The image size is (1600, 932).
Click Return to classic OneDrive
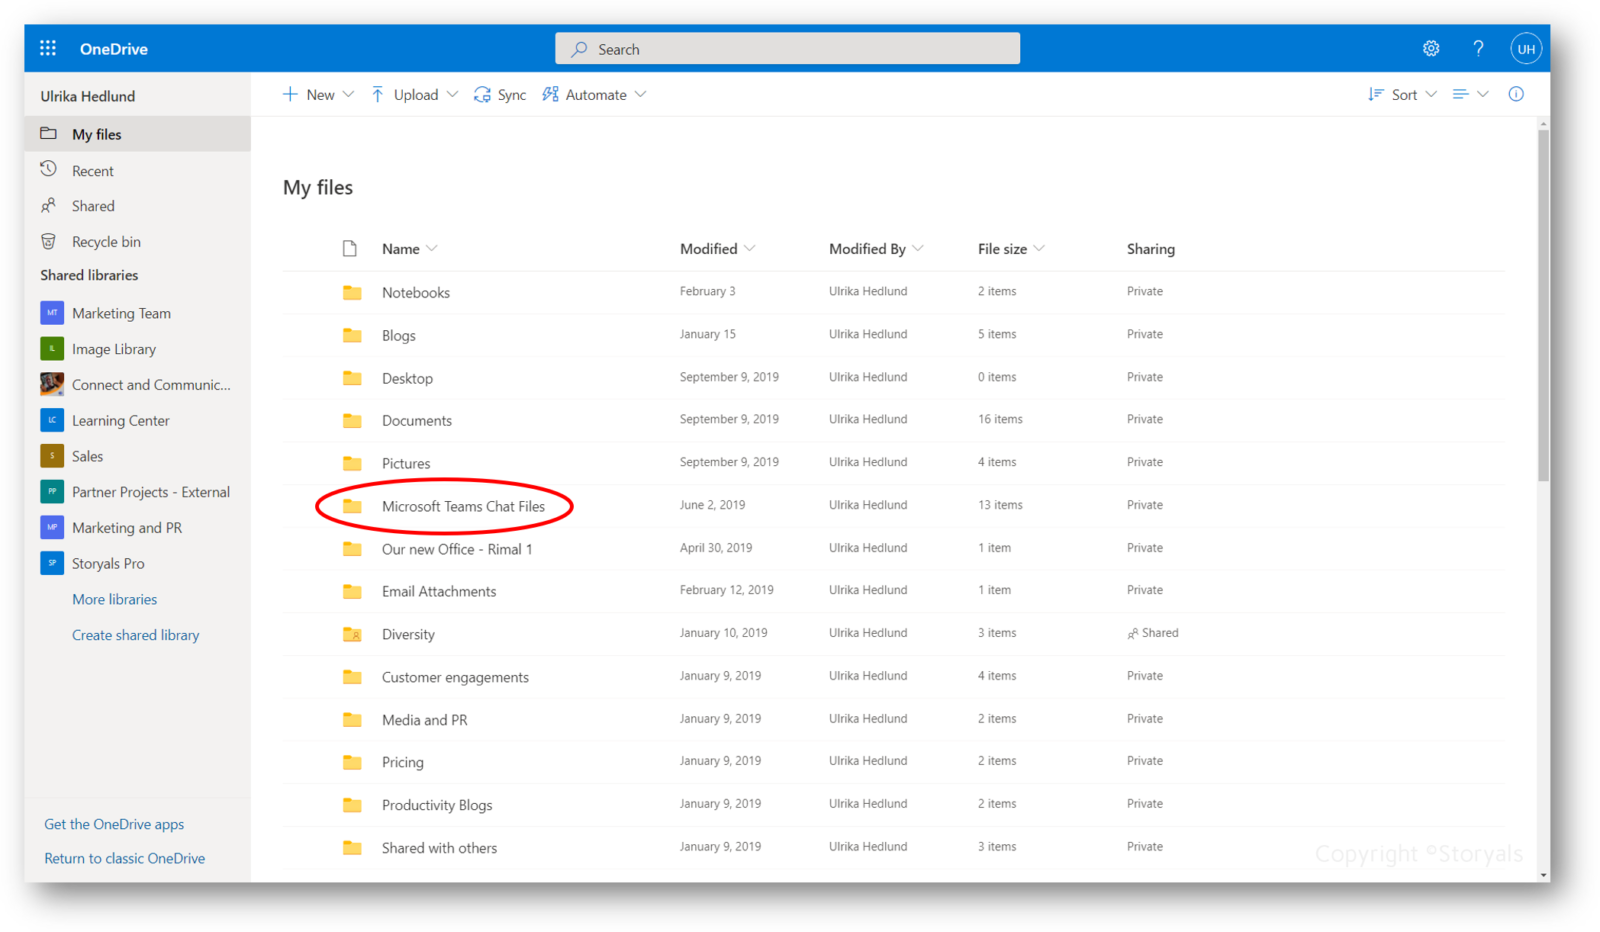click(124, 857)
